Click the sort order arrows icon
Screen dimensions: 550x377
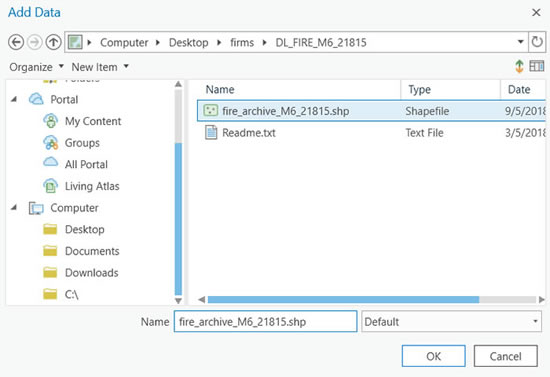pyautogui.click(x=519, y=66)
